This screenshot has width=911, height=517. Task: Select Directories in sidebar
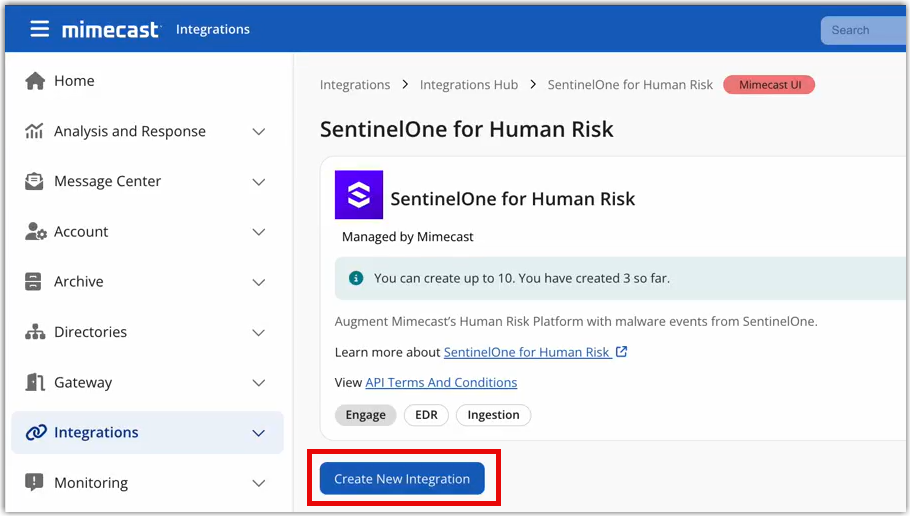90,332
